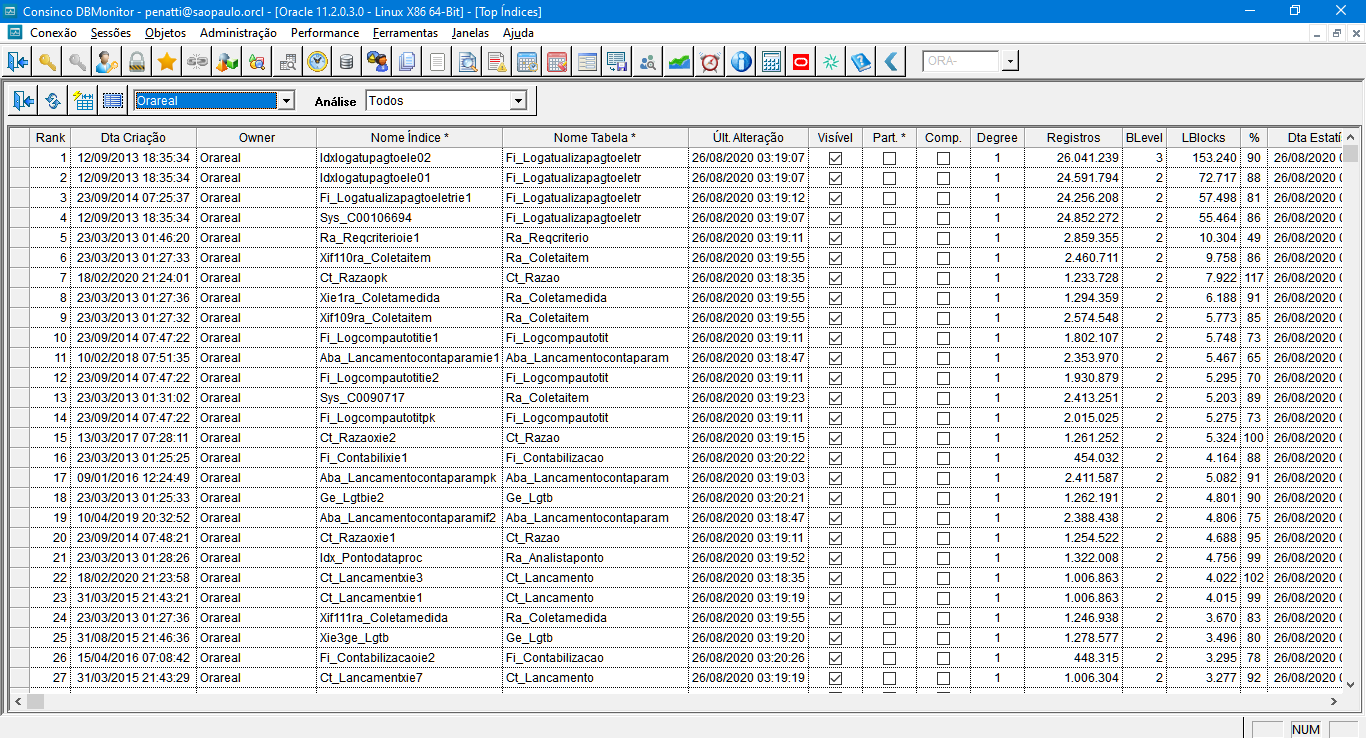Click the exit door icon beside the refresh icon
The width and height of the screenshot is (1366, 738).
[x=23, y=101]
